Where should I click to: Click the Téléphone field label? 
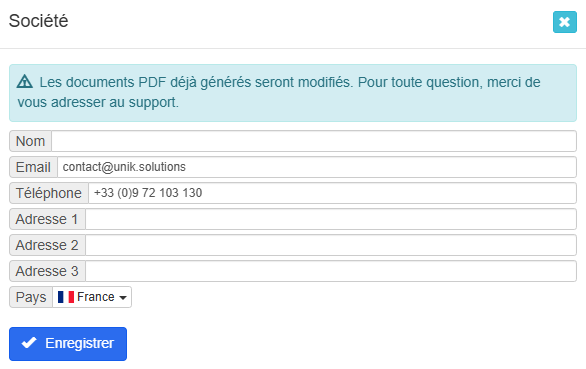[x=49, y=193]
